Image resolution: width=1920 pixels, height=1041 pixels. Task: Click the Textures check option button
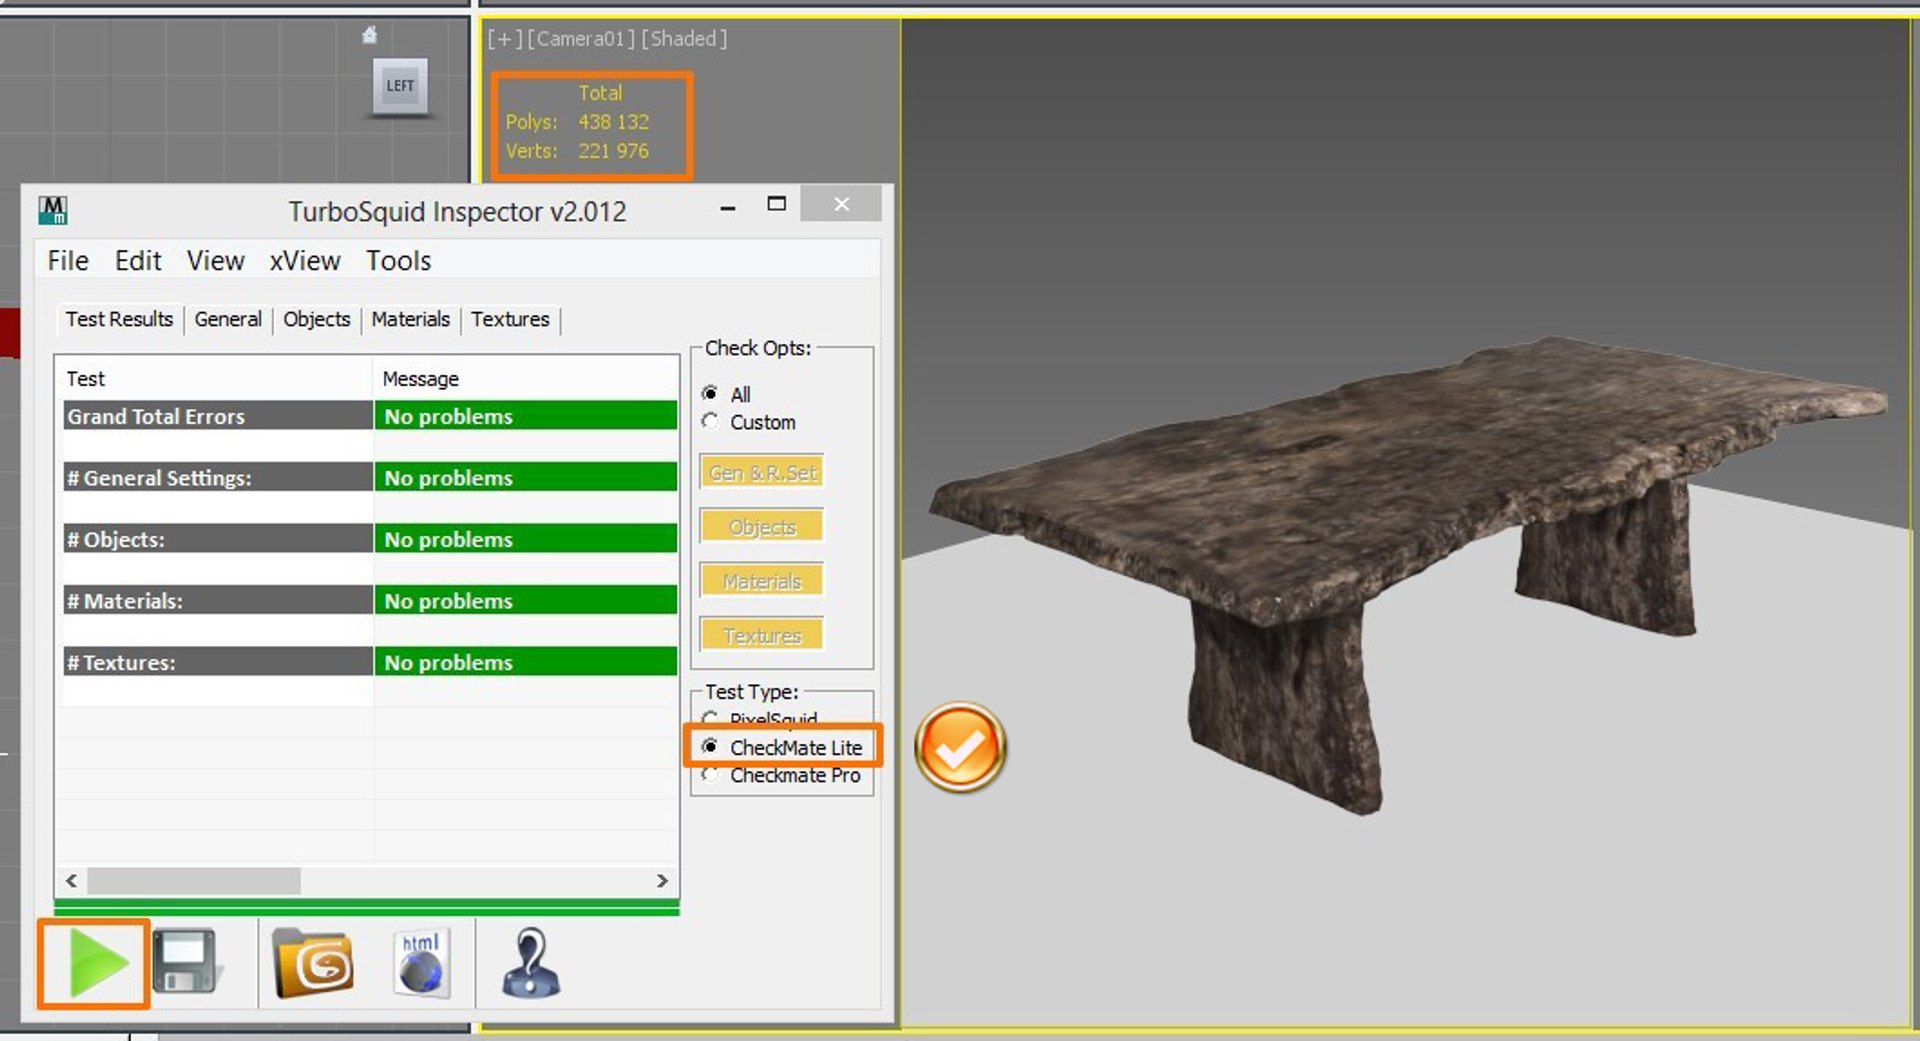[762, 635]
